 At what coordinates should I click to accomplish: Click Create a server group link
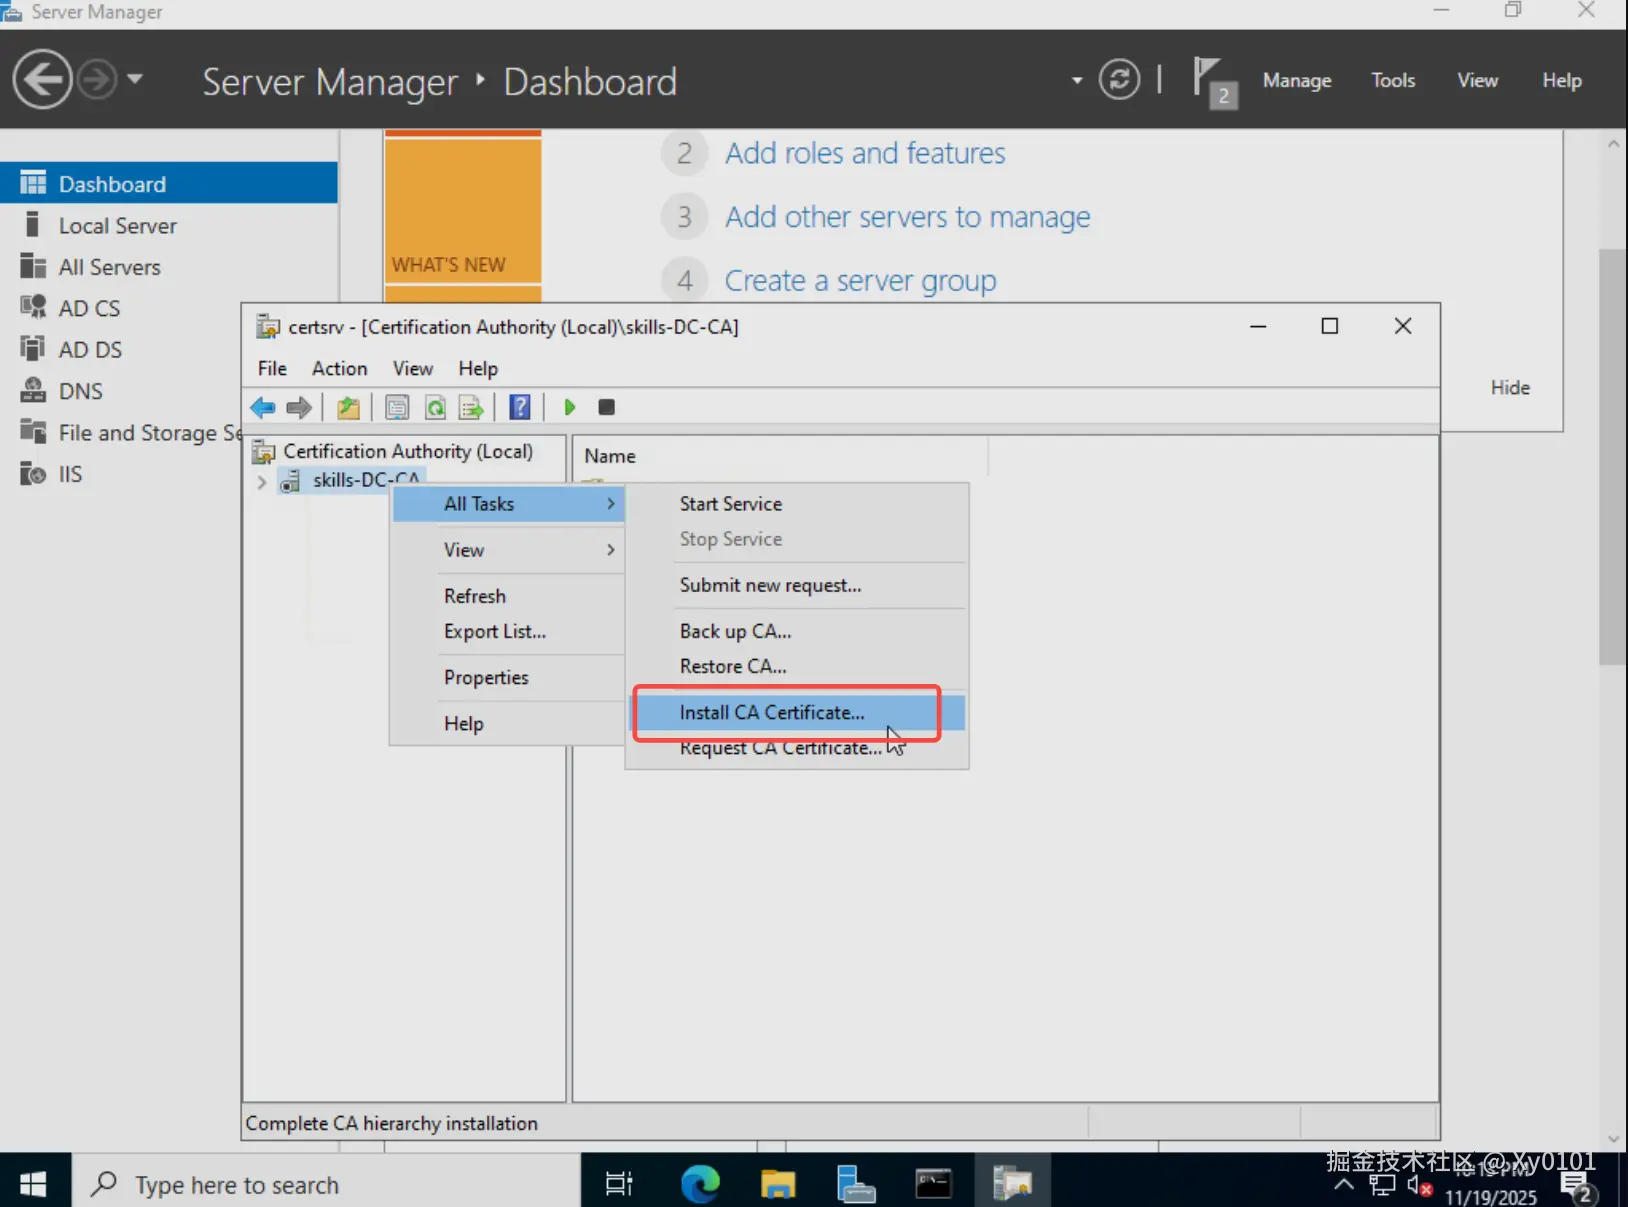pos(860,281)
